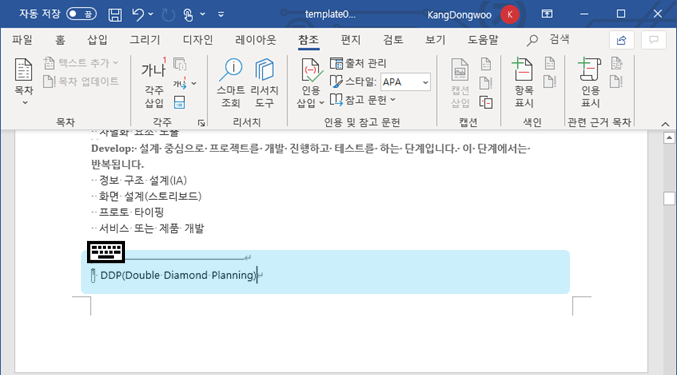
Task: Click text 서비스 또는 제품 개발
Action: (151, 228)
